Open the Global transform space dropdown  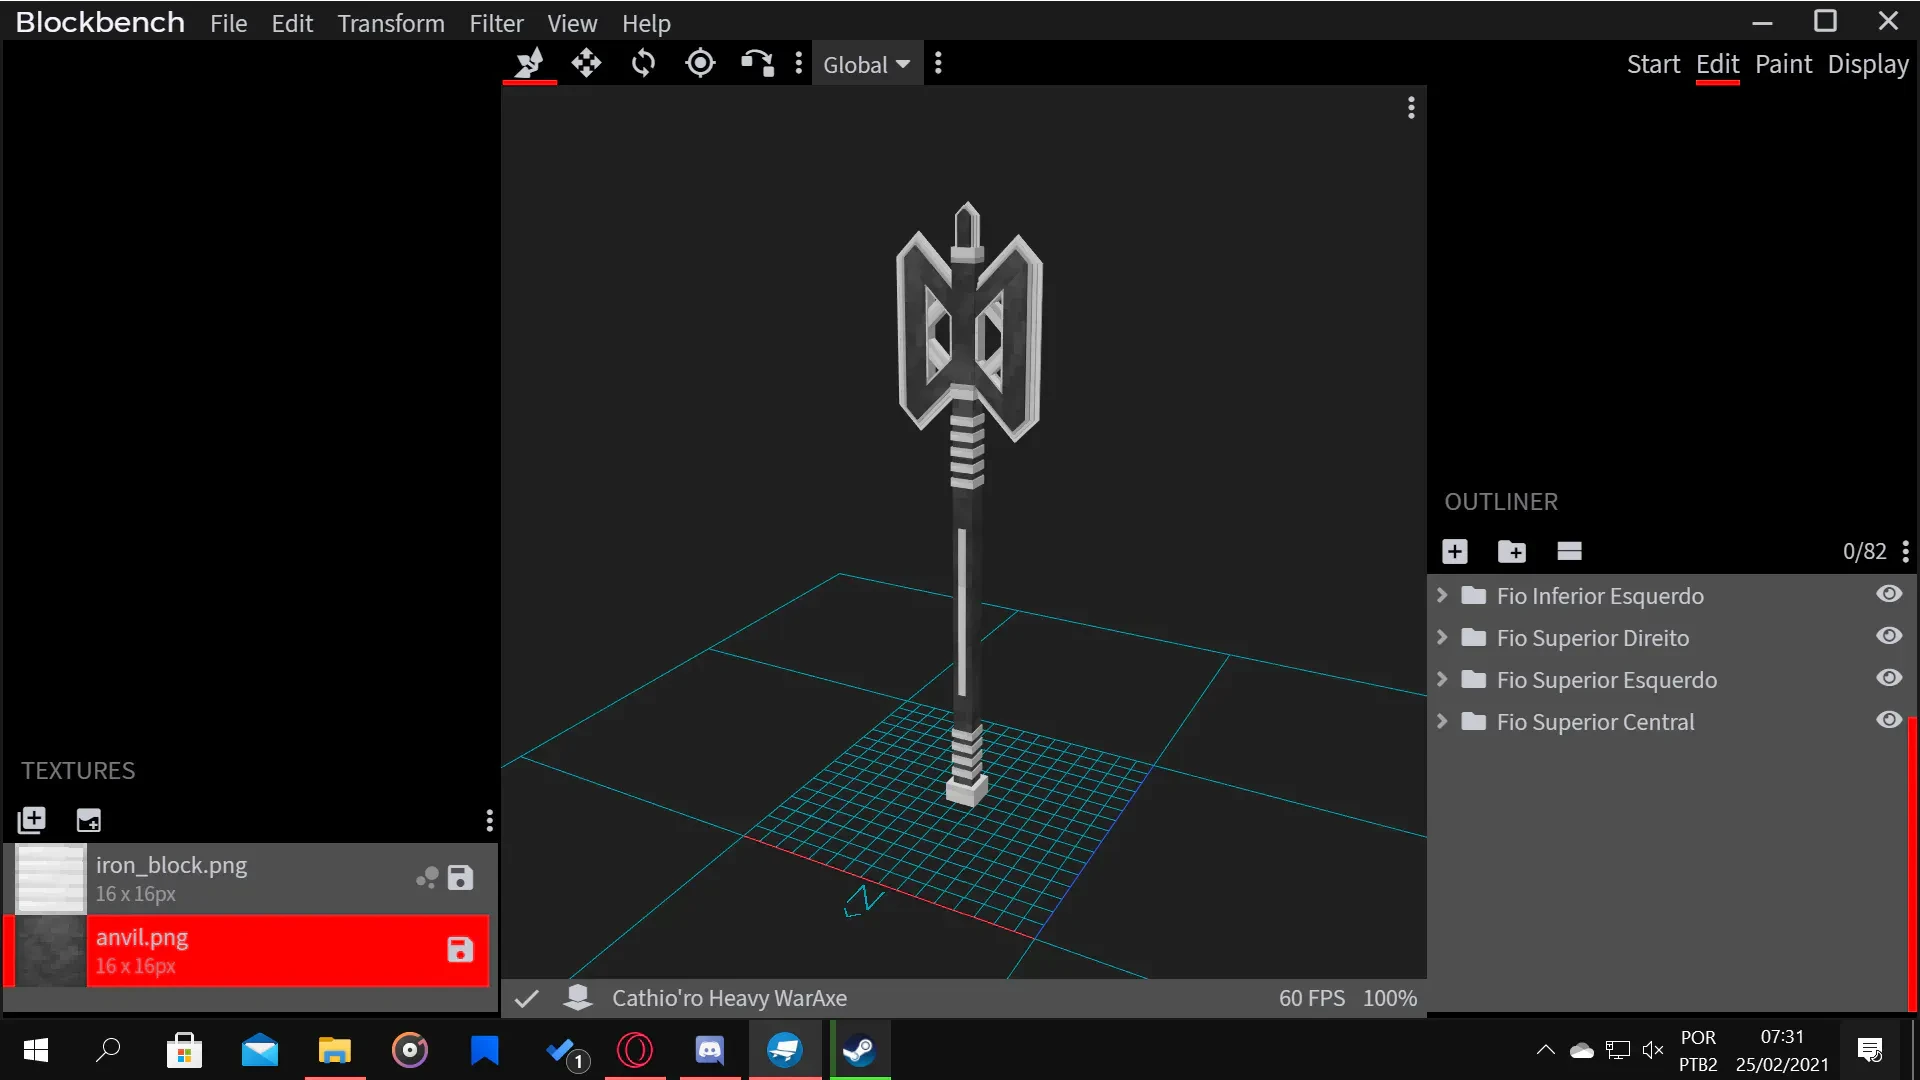[866, 64]
